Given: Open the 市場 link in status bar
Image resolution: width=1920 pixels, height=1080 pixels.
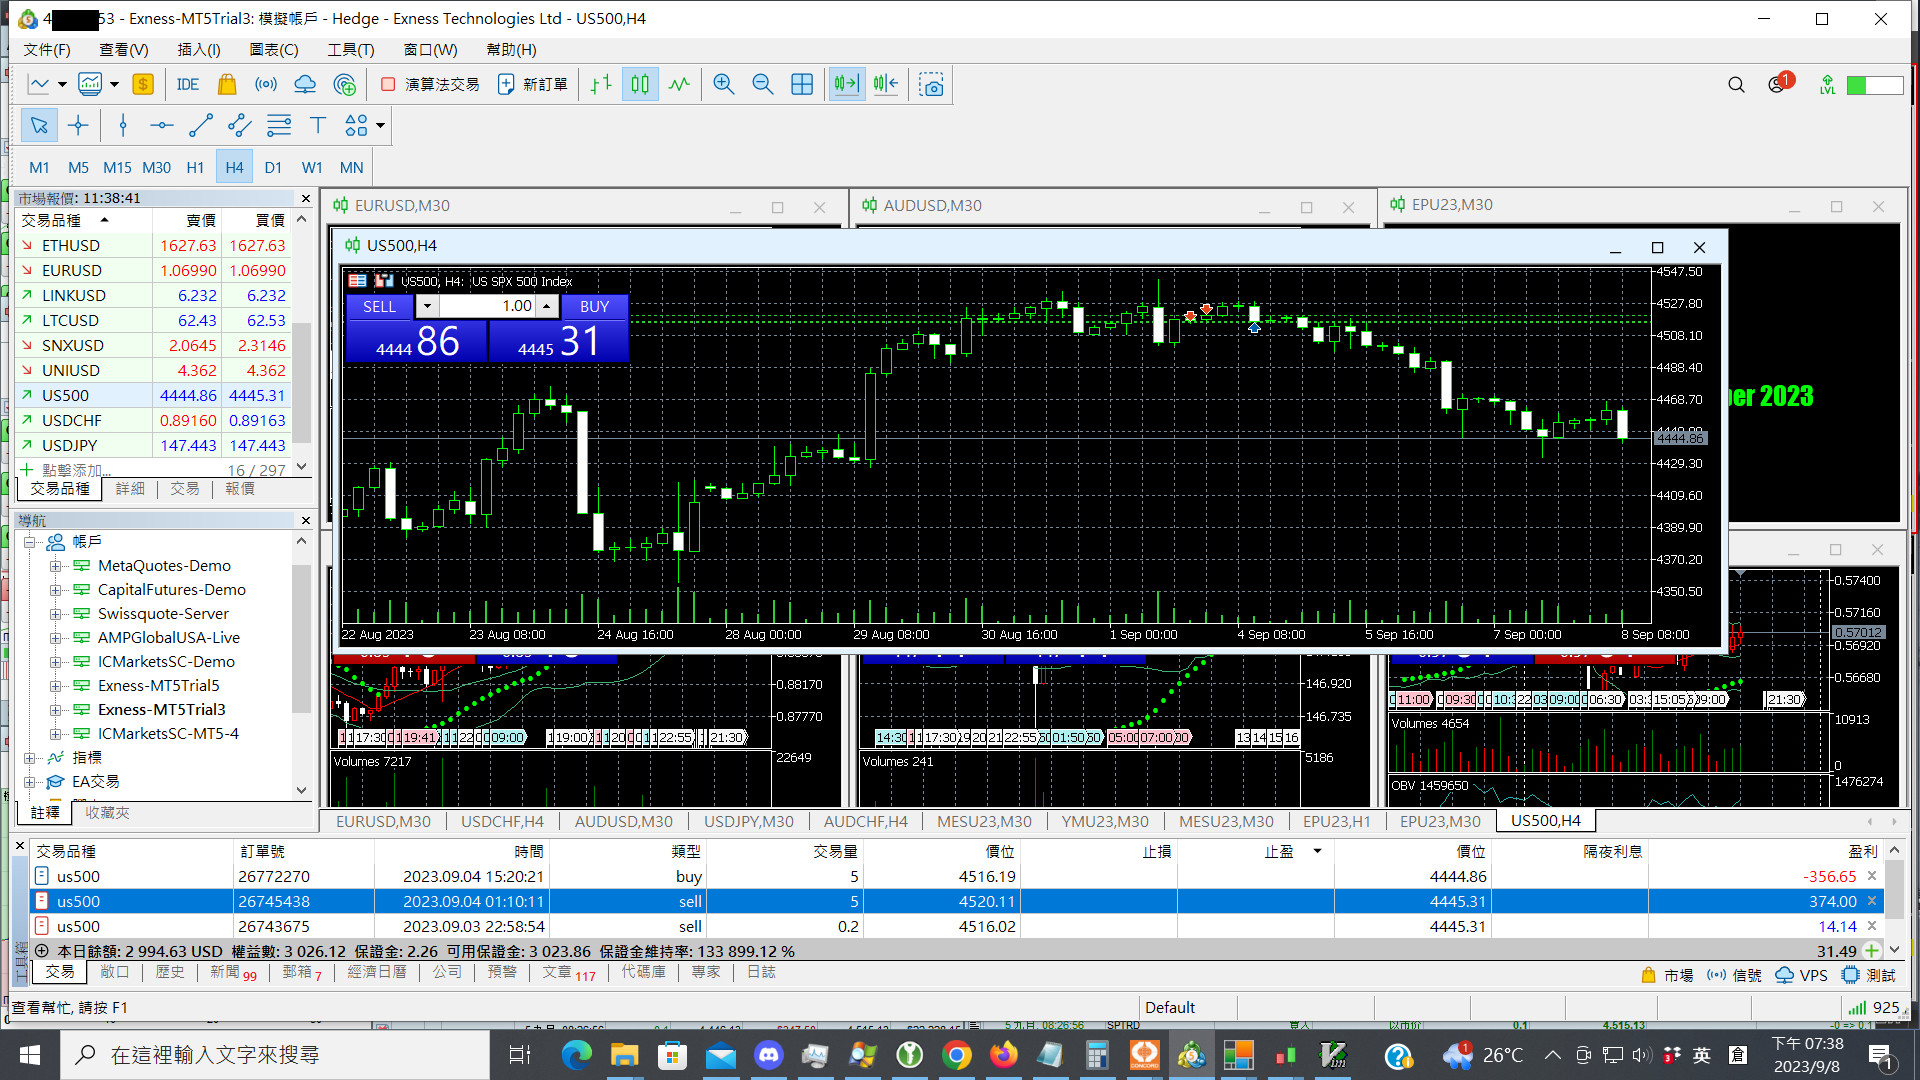Looking at the screenshot, I should [x=1667, y=975].
